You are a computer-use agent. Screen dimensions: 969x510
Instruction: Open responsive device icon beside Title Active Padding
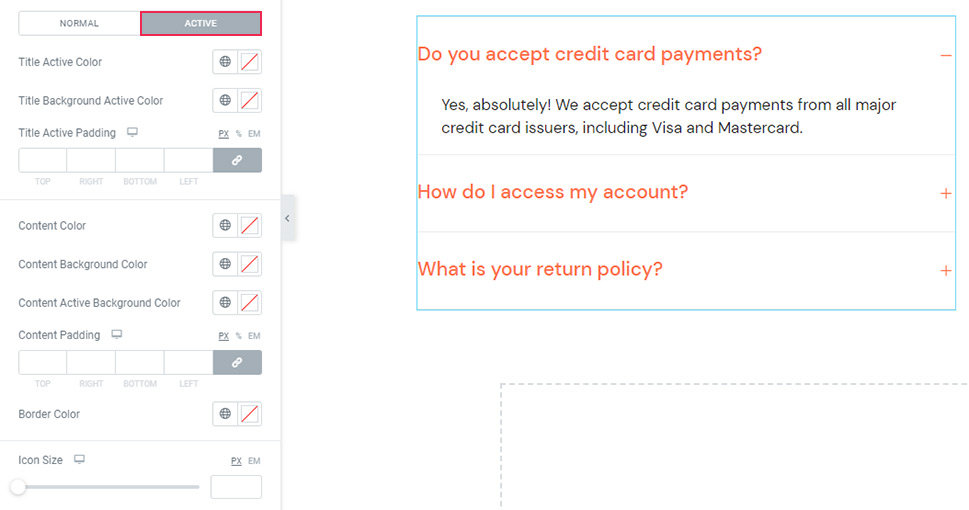[x=132, y=132]
